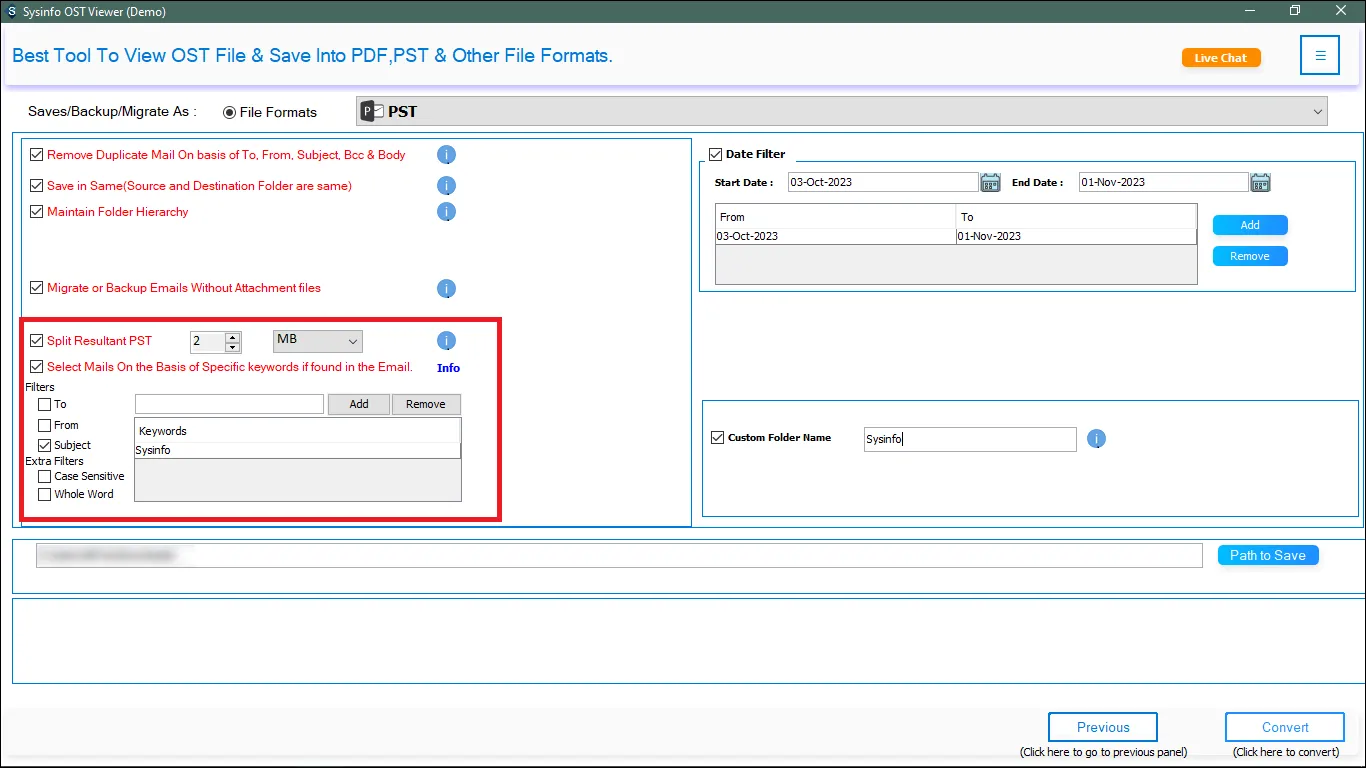1366x768 pixels.
Task: Open the Start Date calendar picker
Action: [990, 182]
